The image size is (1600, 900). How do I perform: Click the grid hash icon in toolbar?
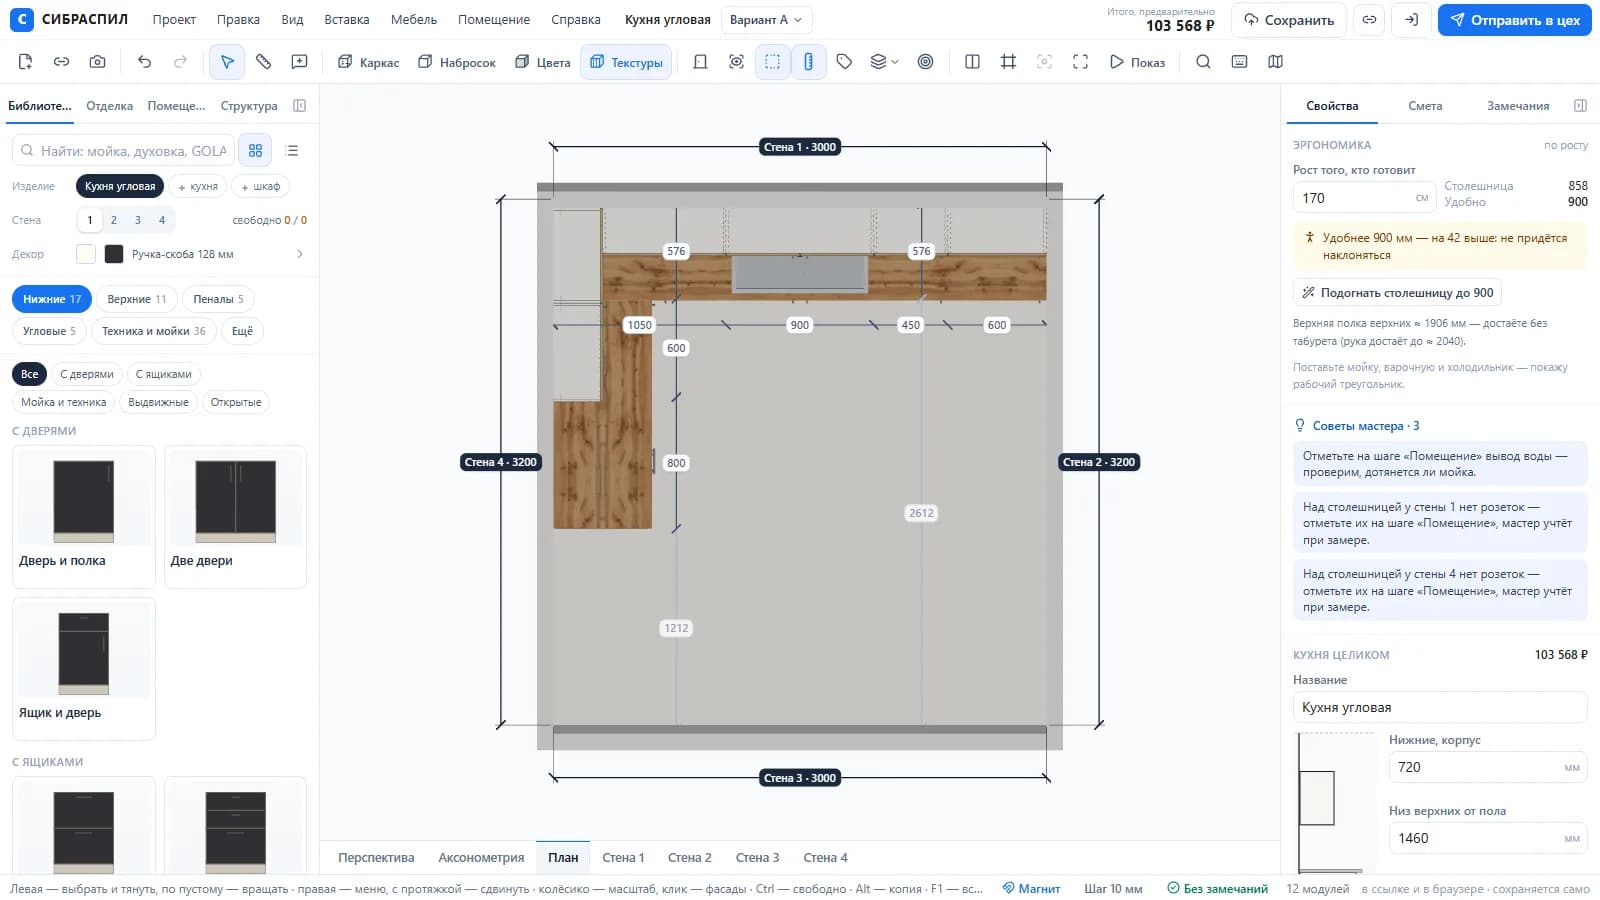pyautogui.click(x=1008, y=62)
